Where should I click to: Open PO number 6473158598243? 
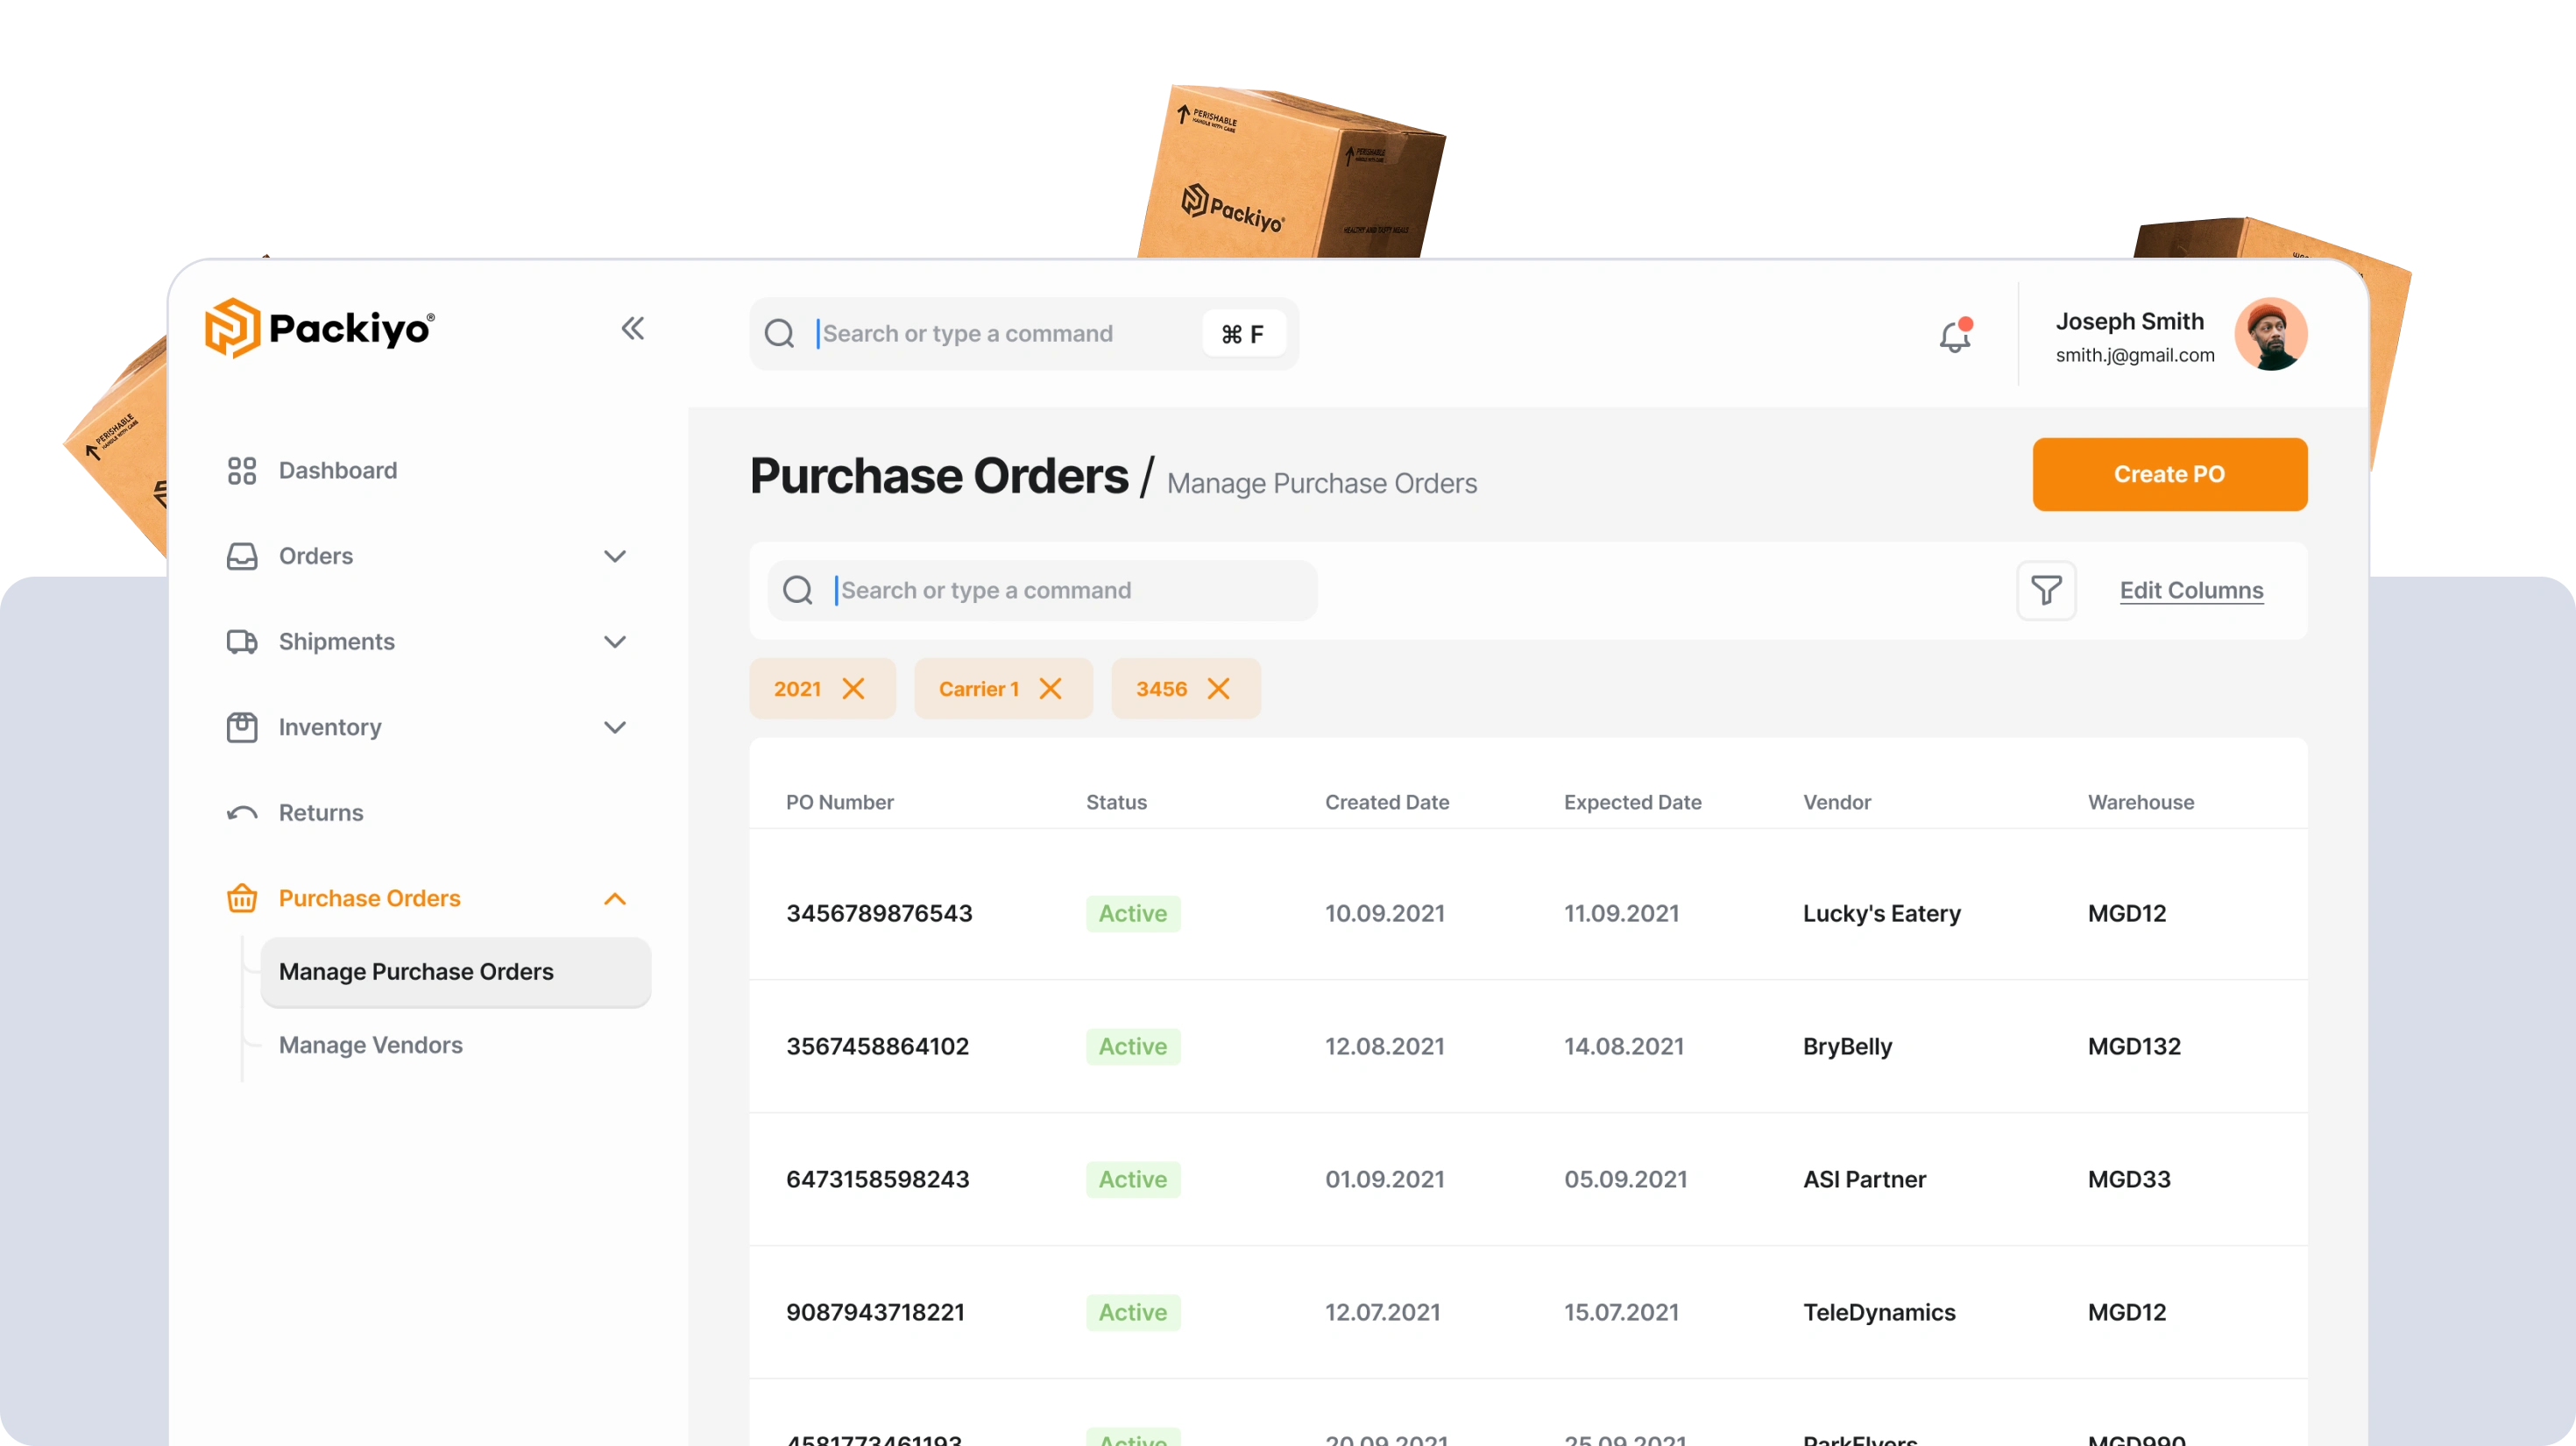[x=877, y=1179]
